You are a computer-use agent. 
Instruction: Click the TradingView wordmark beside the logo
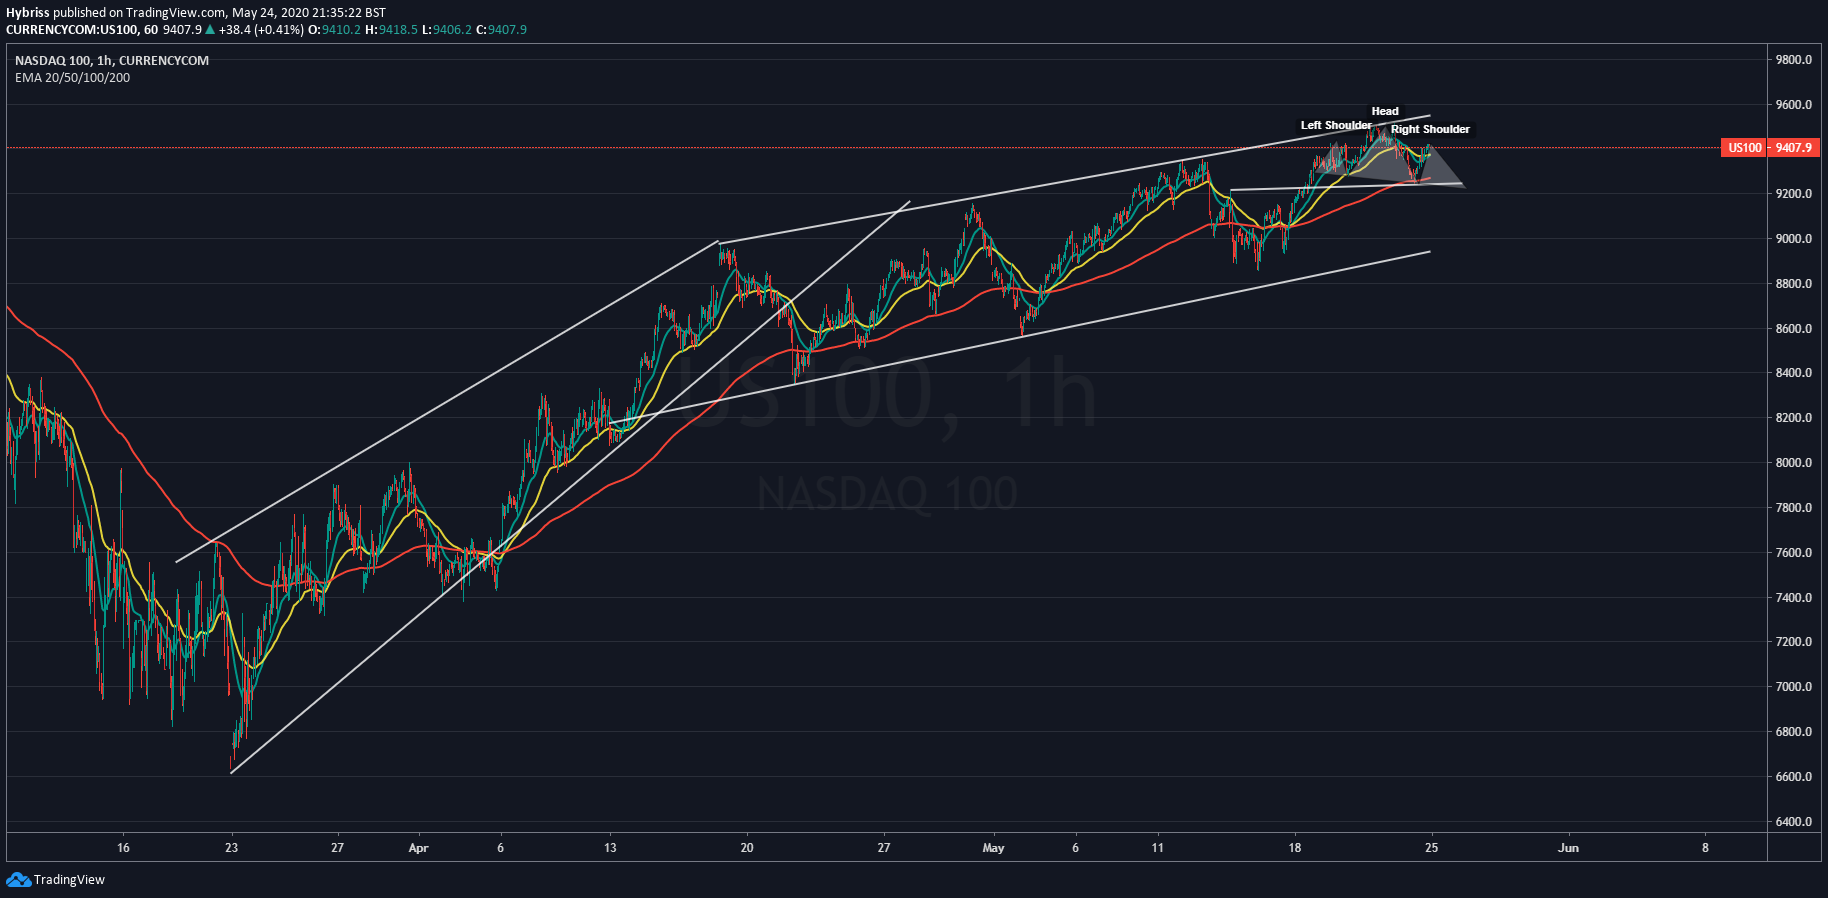point(69,880)
